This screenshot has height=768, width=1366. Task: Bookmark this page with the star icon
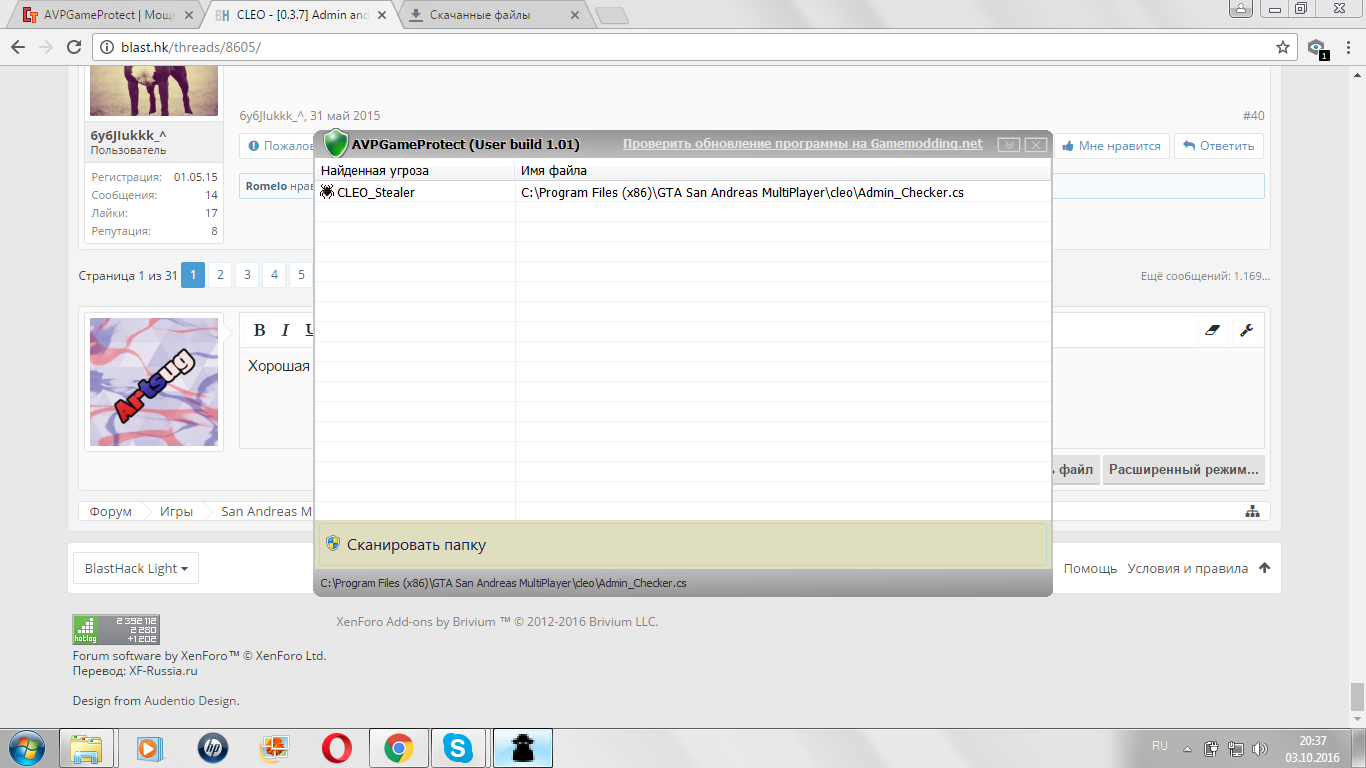click(1283, 47)
